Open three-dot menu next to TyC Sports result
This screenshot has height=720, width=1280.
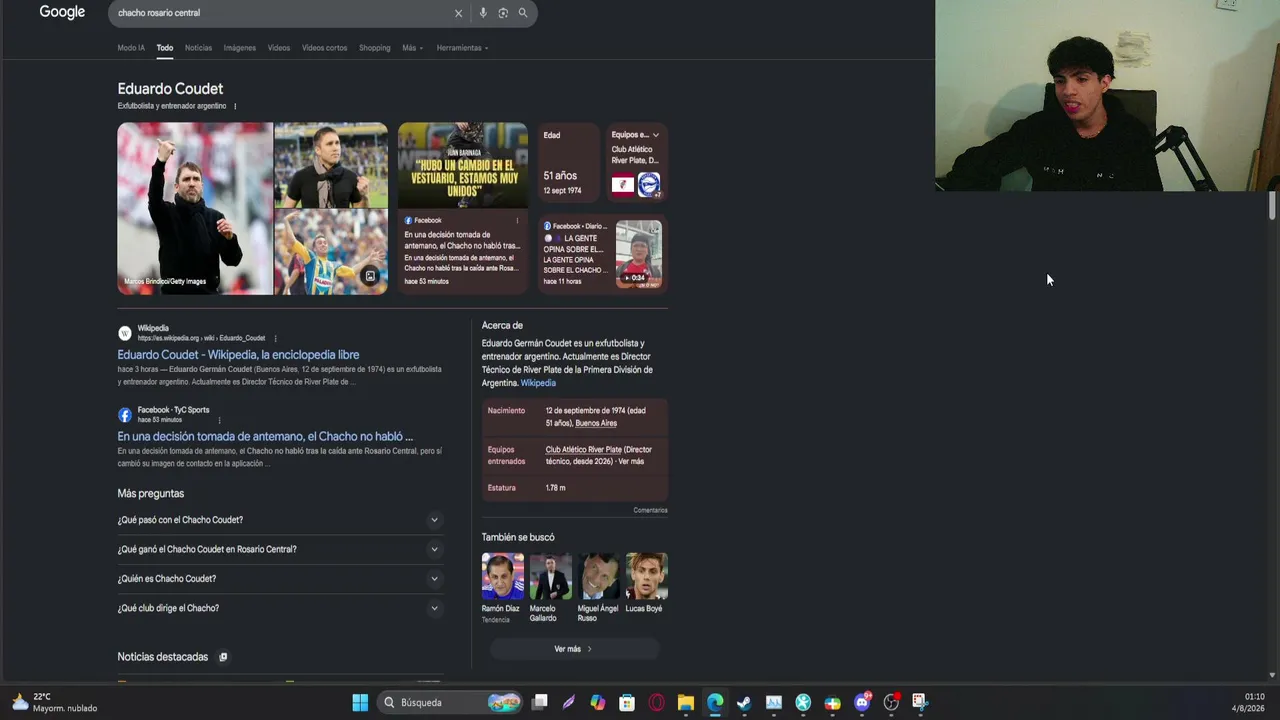point(219,420)
